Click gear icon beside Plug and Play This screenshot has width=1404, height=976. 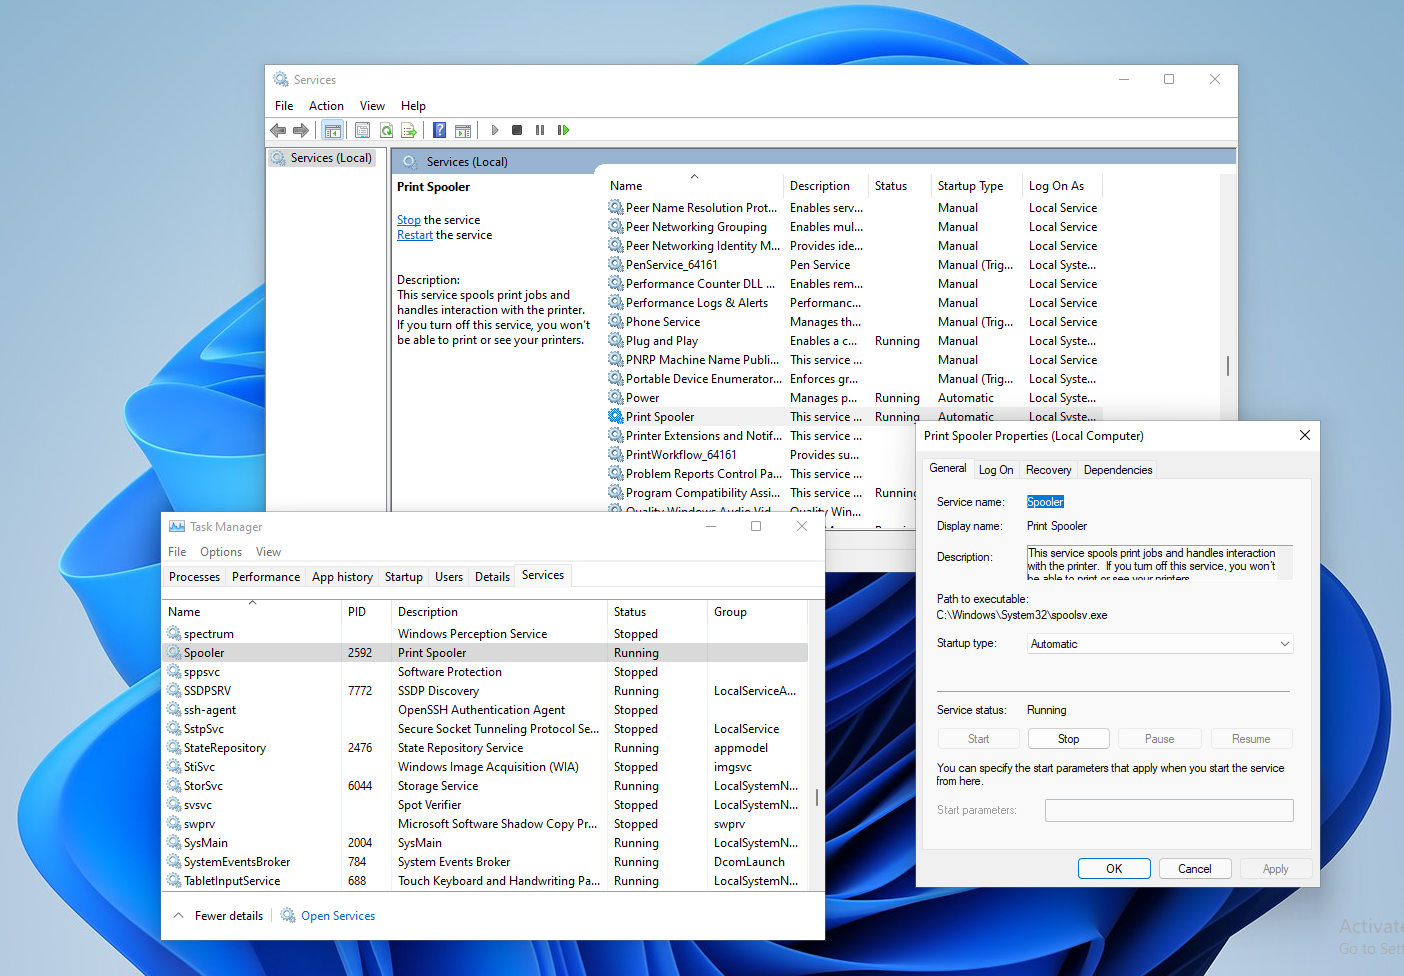point(615,340)
